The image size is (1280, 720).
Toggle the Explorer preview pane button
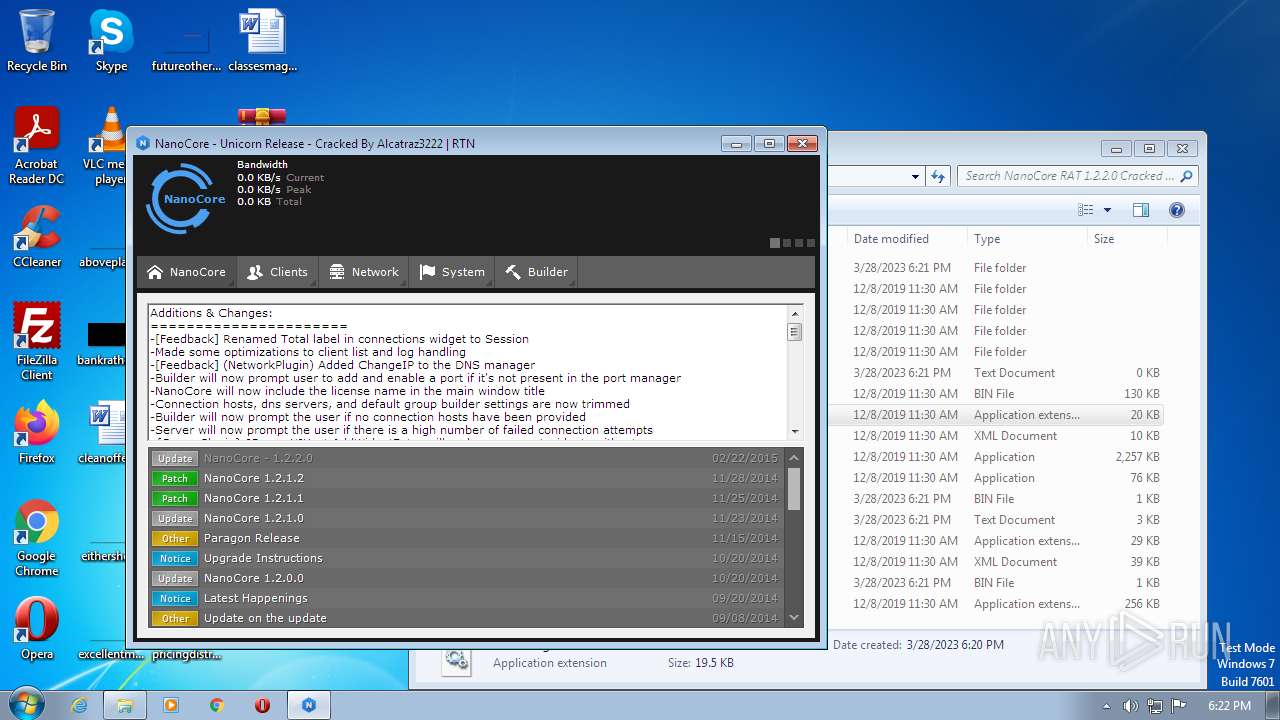coord(1141,210)
